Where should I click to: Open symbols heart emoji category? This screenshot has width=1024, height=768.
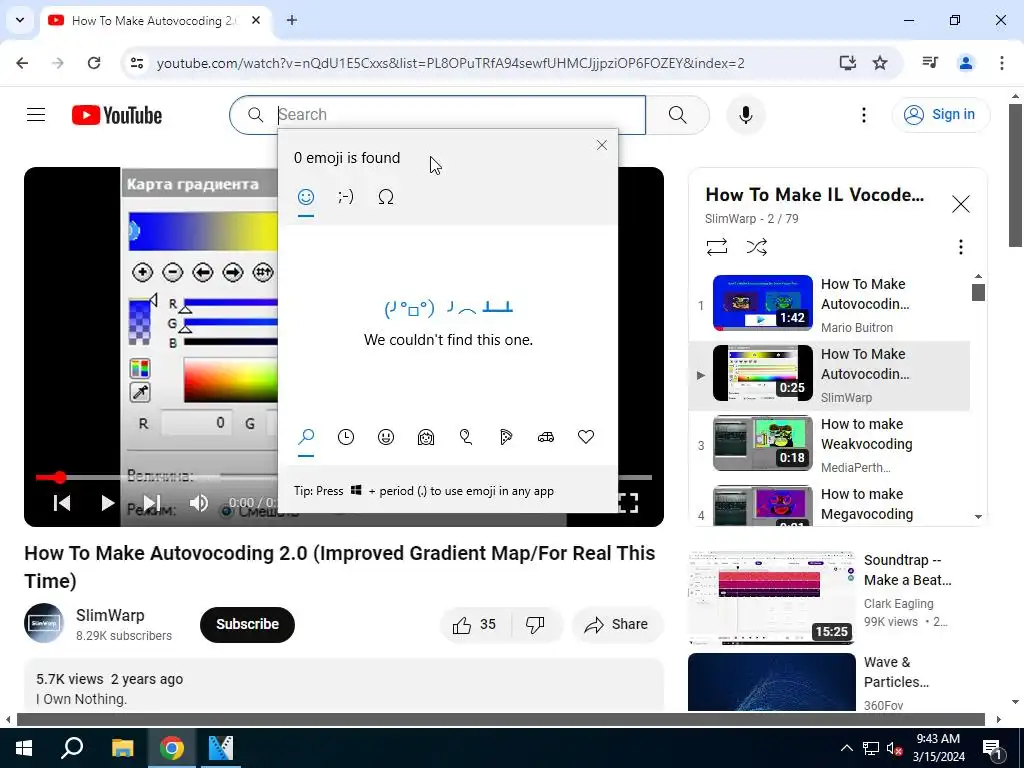click(x=586, y=437)
